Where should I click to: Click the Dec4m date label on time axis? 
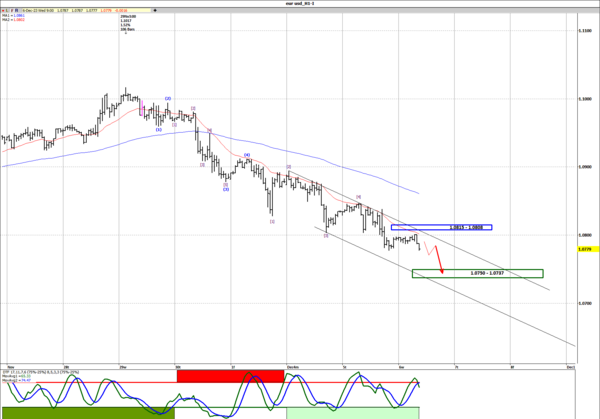(293, 367)
